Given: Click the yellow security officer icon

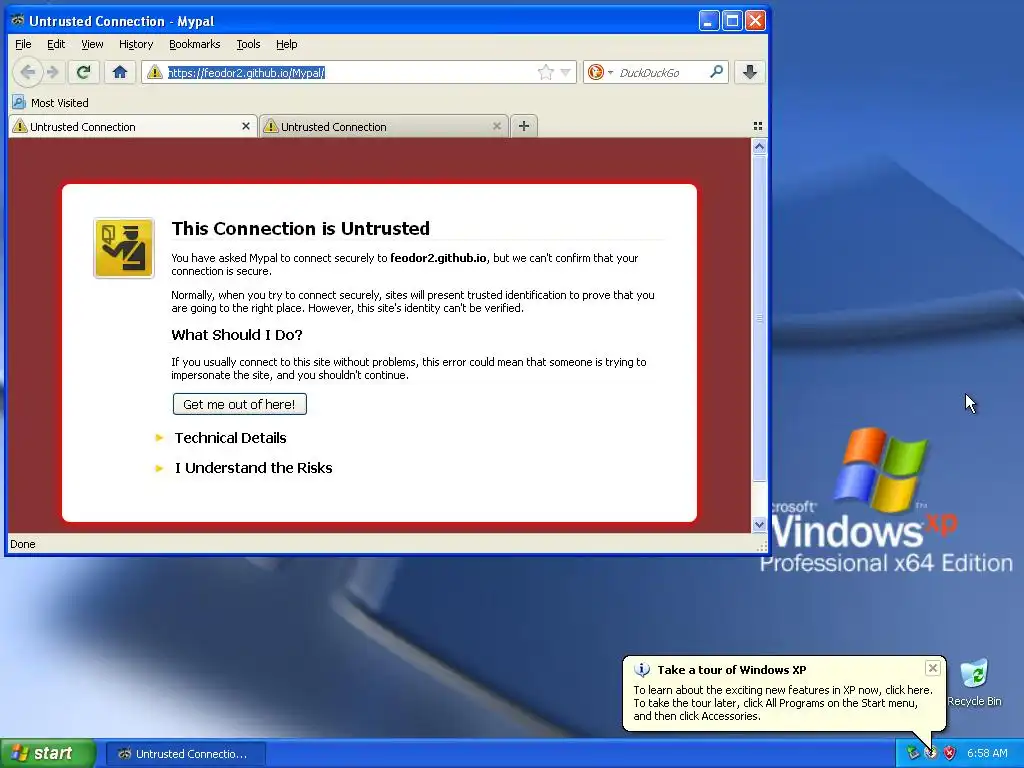Looking at the screenshot, I should pos(124,248).
